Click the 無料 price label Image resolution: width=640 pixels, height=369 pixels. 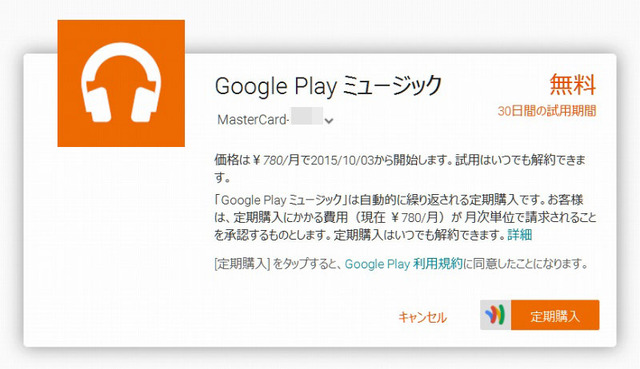coord(573,84)
